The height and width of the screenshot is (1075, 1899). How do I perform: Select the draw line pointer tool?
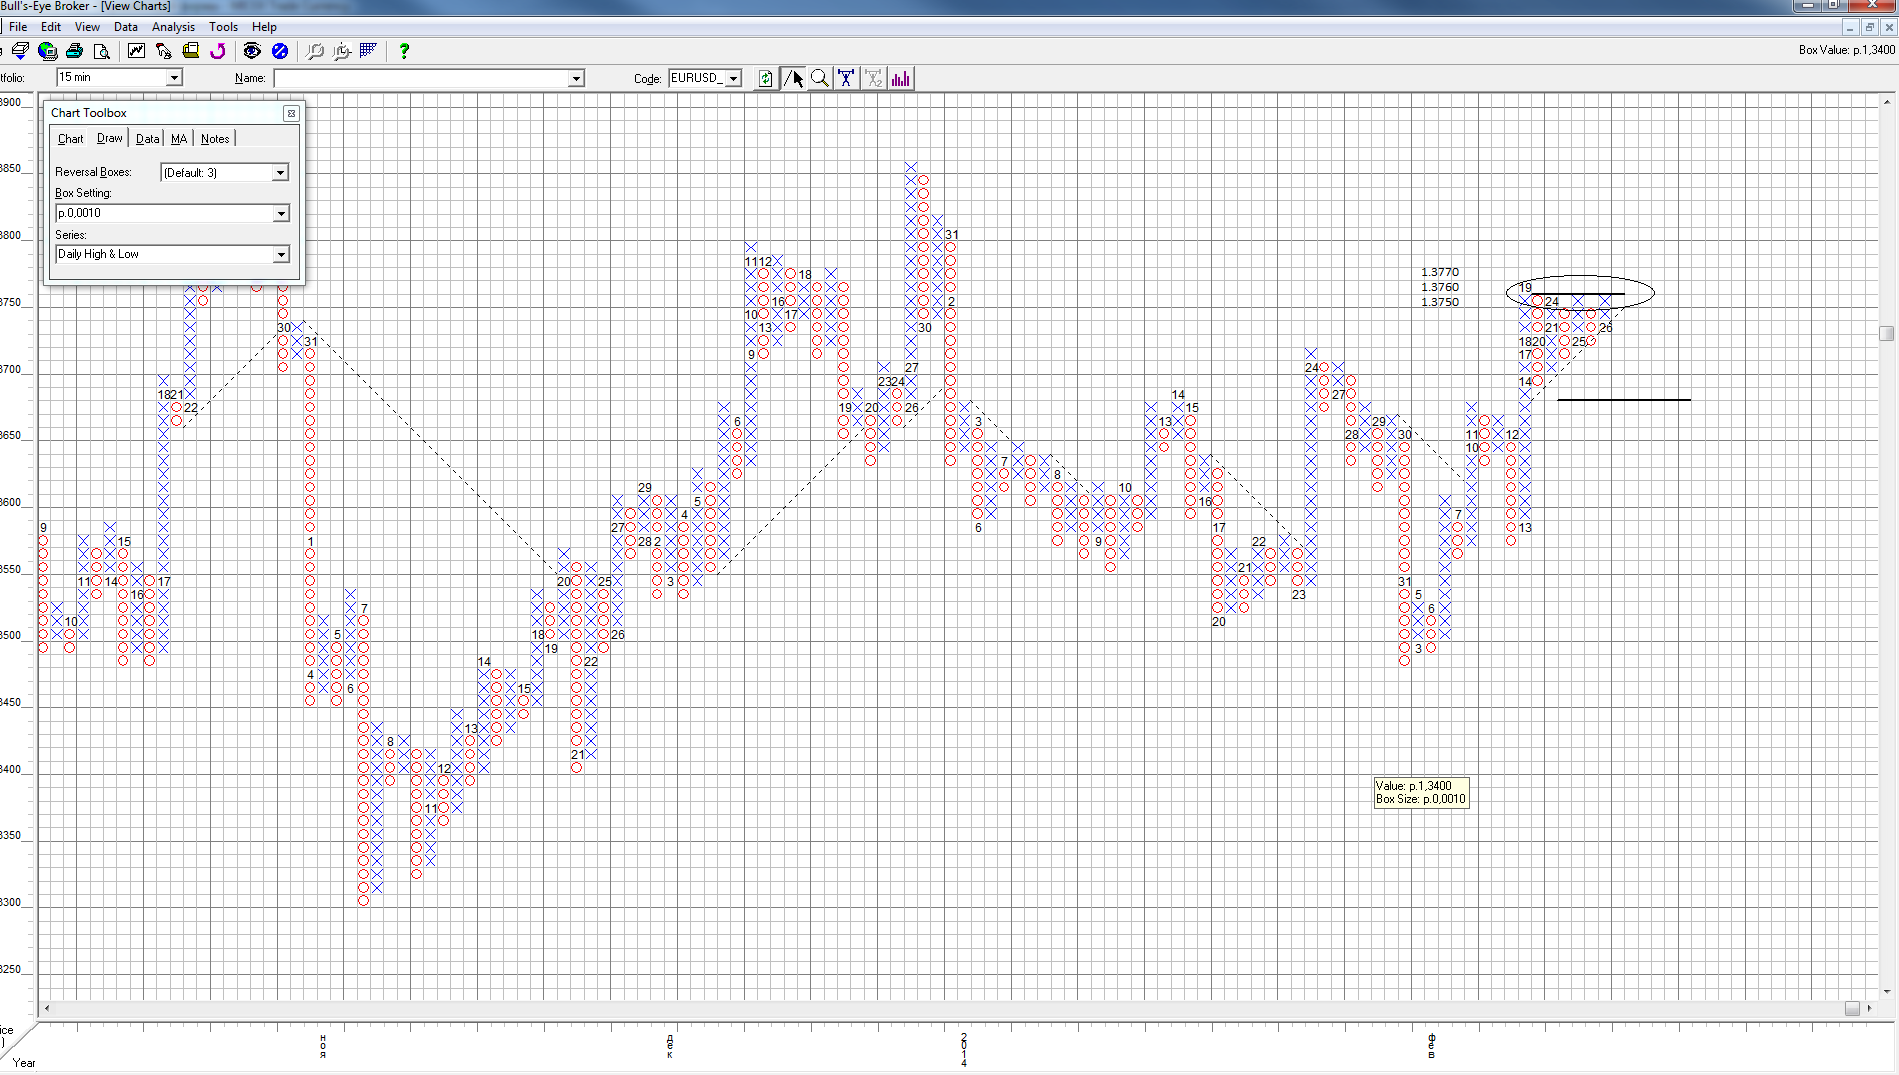coord(793,78)
